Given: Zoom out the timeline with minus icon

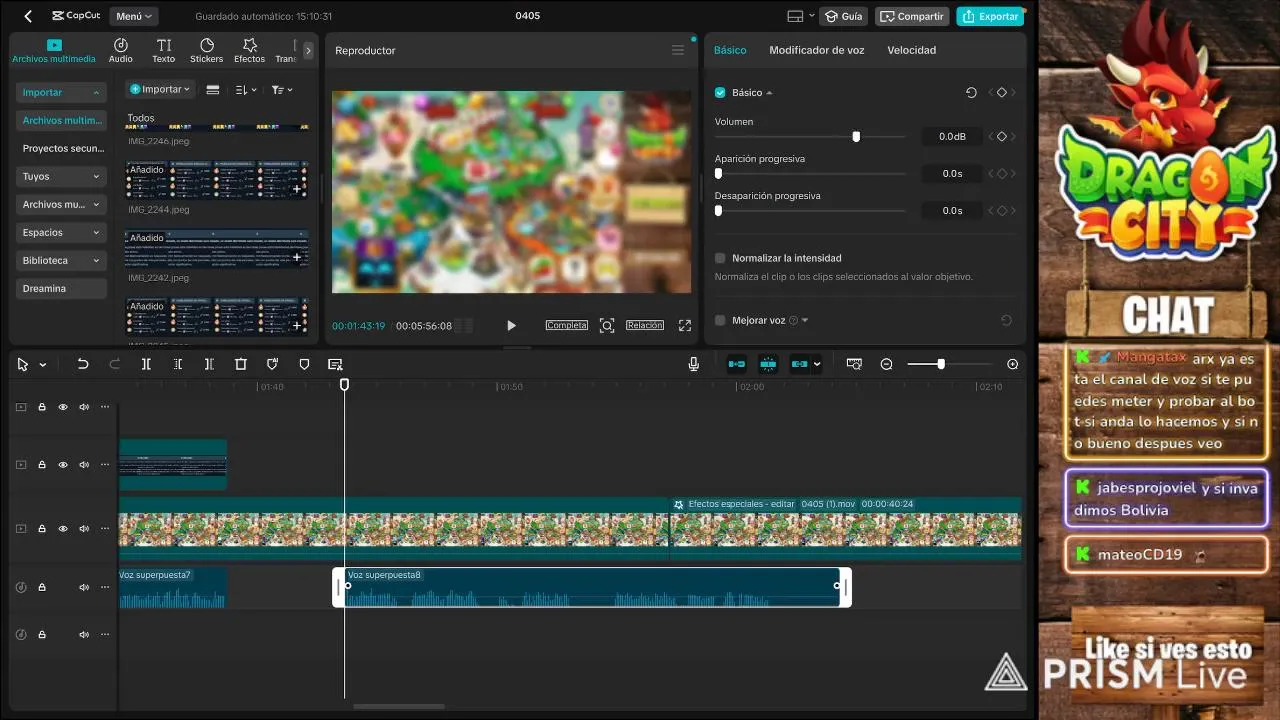Looking at the screenshot, I should (x=886, y=364).
